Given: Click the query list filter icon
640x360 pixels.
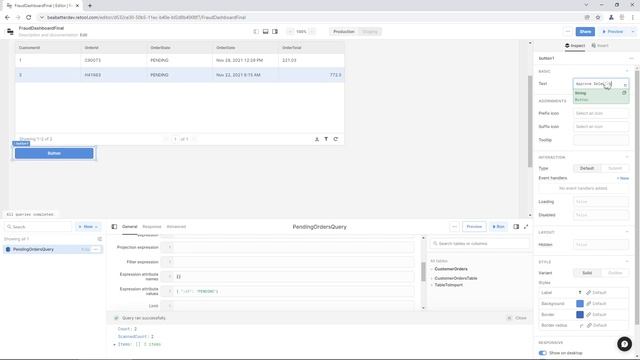Looking at the screenshot, I should (100, 239).
